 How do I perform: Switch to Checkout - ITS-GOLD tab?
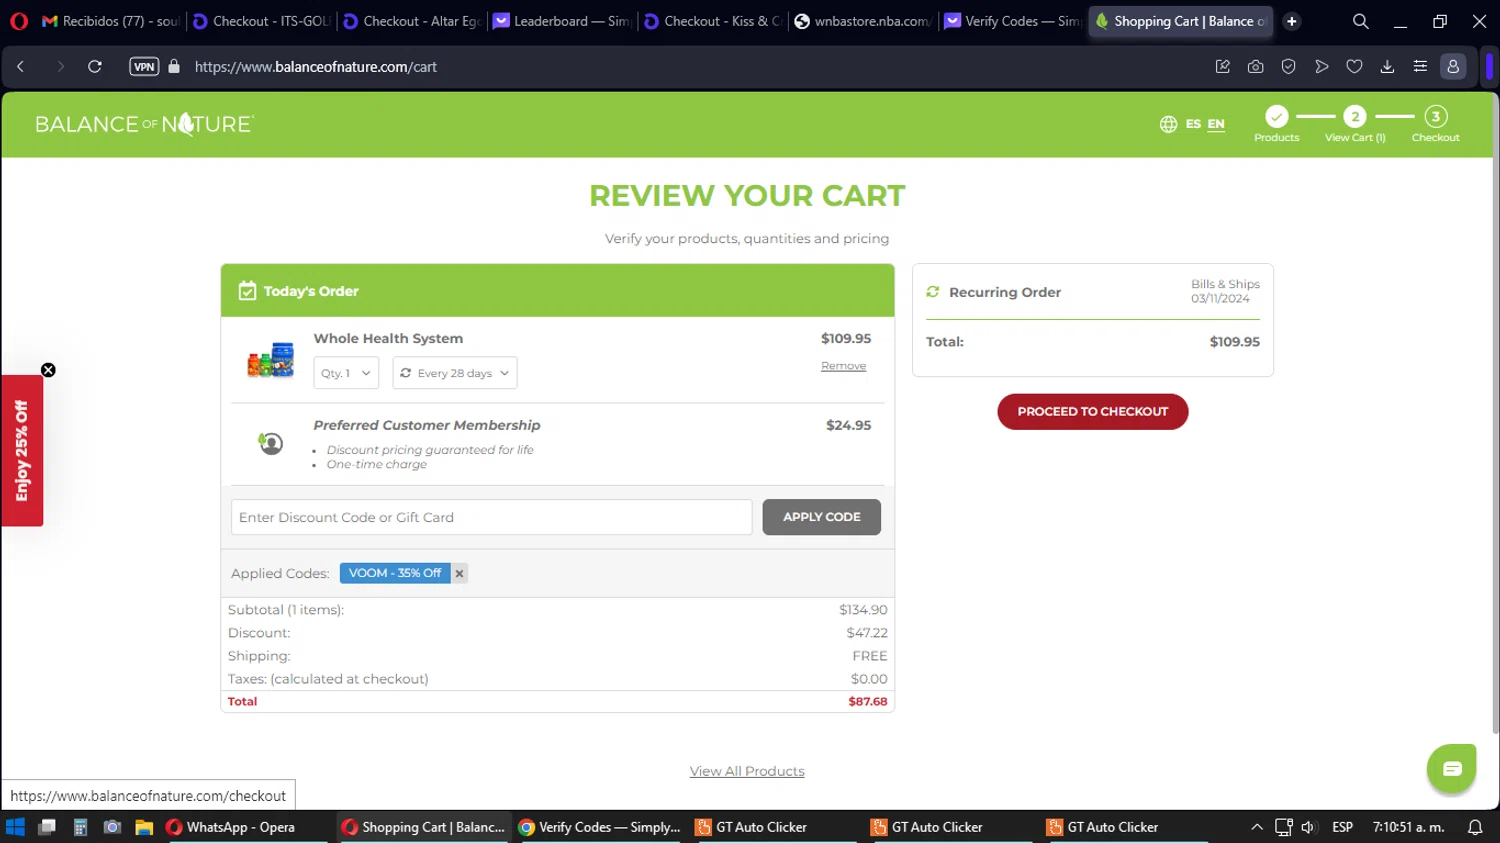pos(261,21)
